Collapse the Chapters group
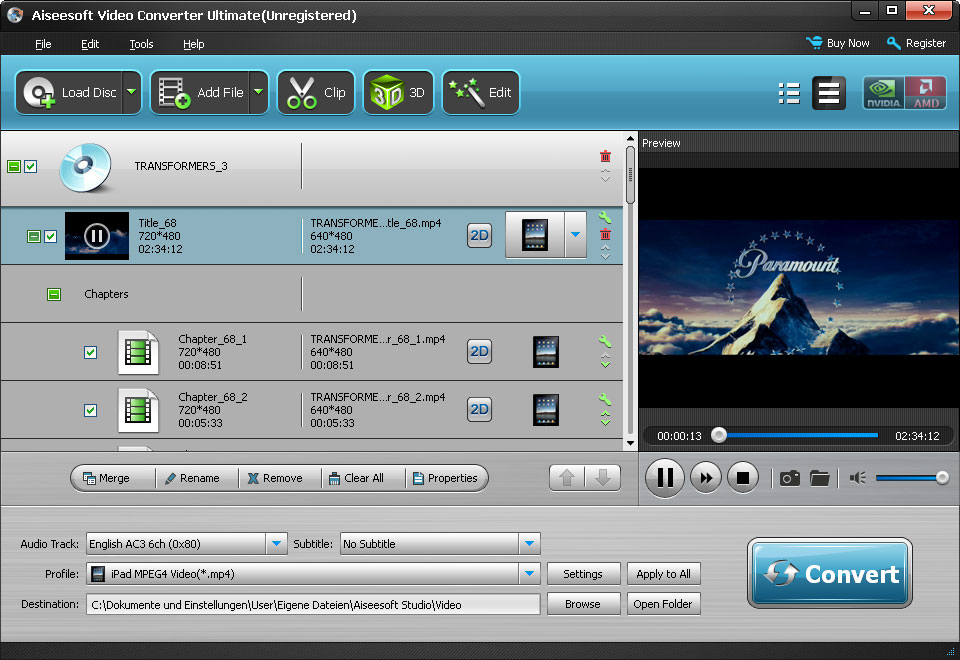The width and height of the screenshot is (960, 660). (54, 294)
